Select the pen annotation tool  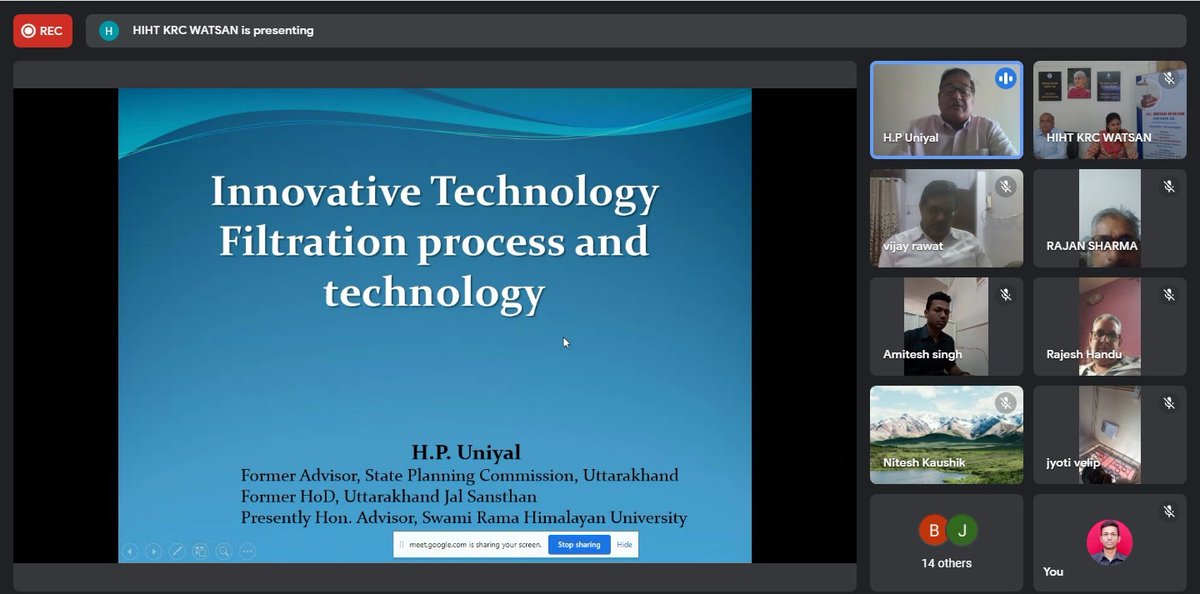click(177, 551)
